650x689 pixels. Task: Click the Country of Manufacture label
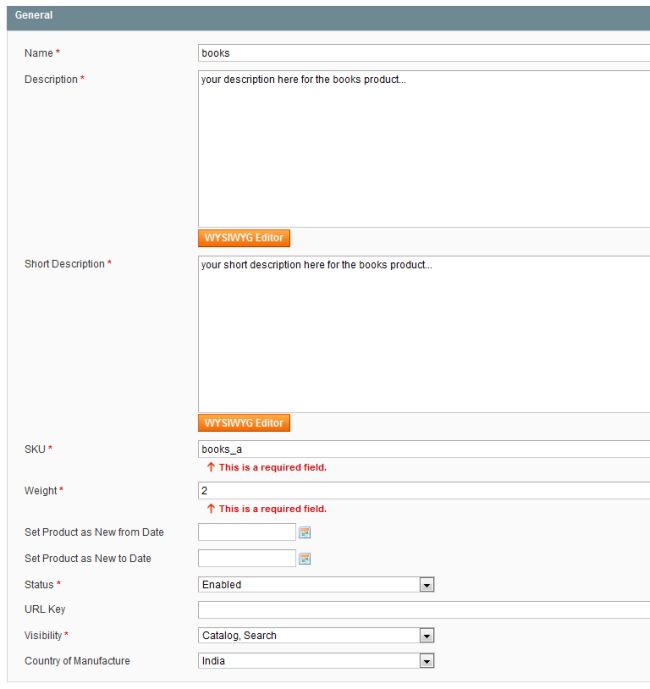click(77, 660)
